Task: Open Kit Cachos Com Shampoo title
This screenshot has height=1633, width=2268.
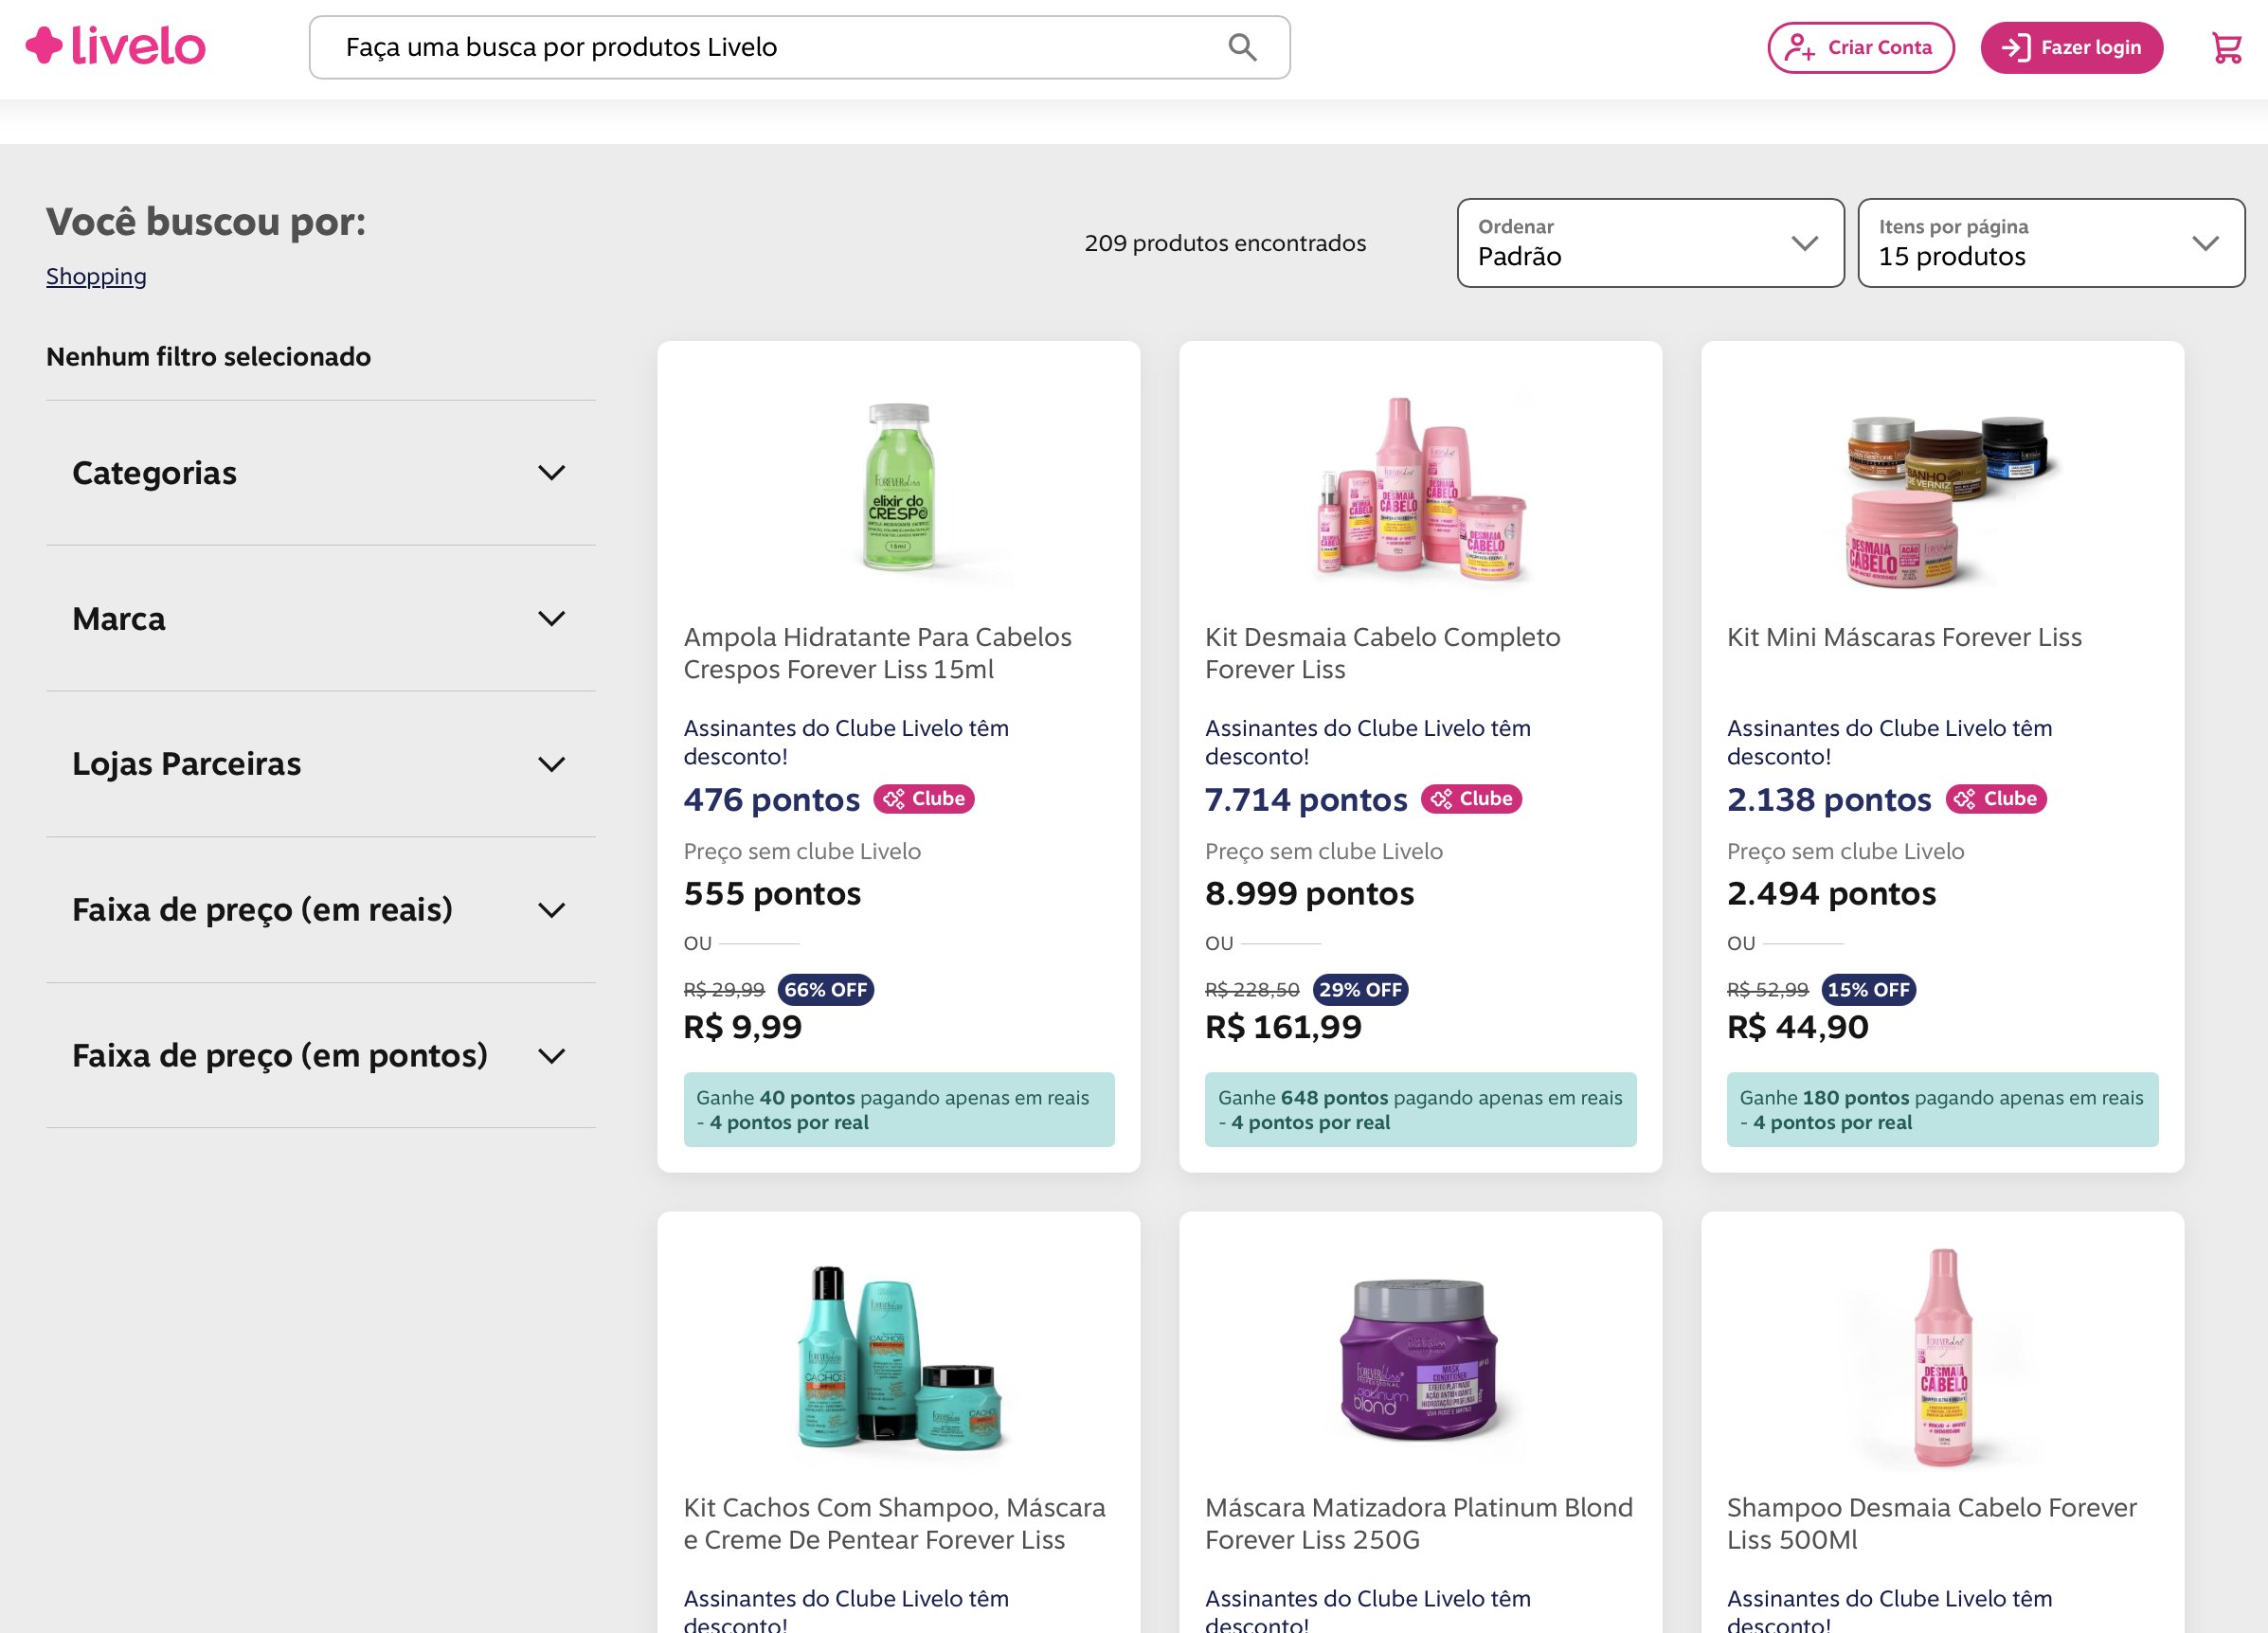Action: point(894,1523)
